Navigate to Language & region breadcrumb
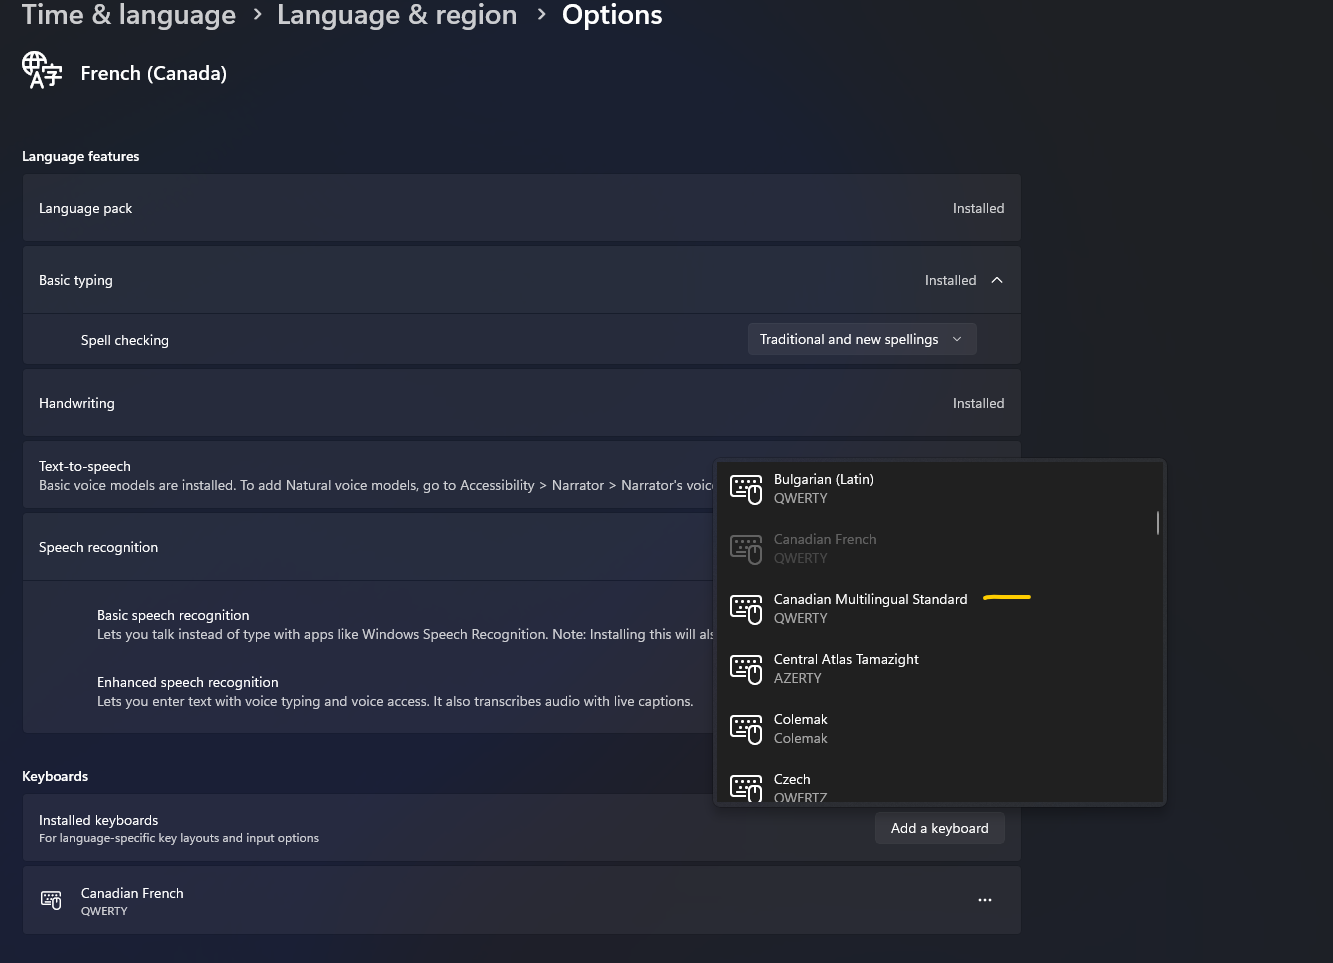This screenshot has height=963, width=1333. pyautogui.click(x=397, y=15)
